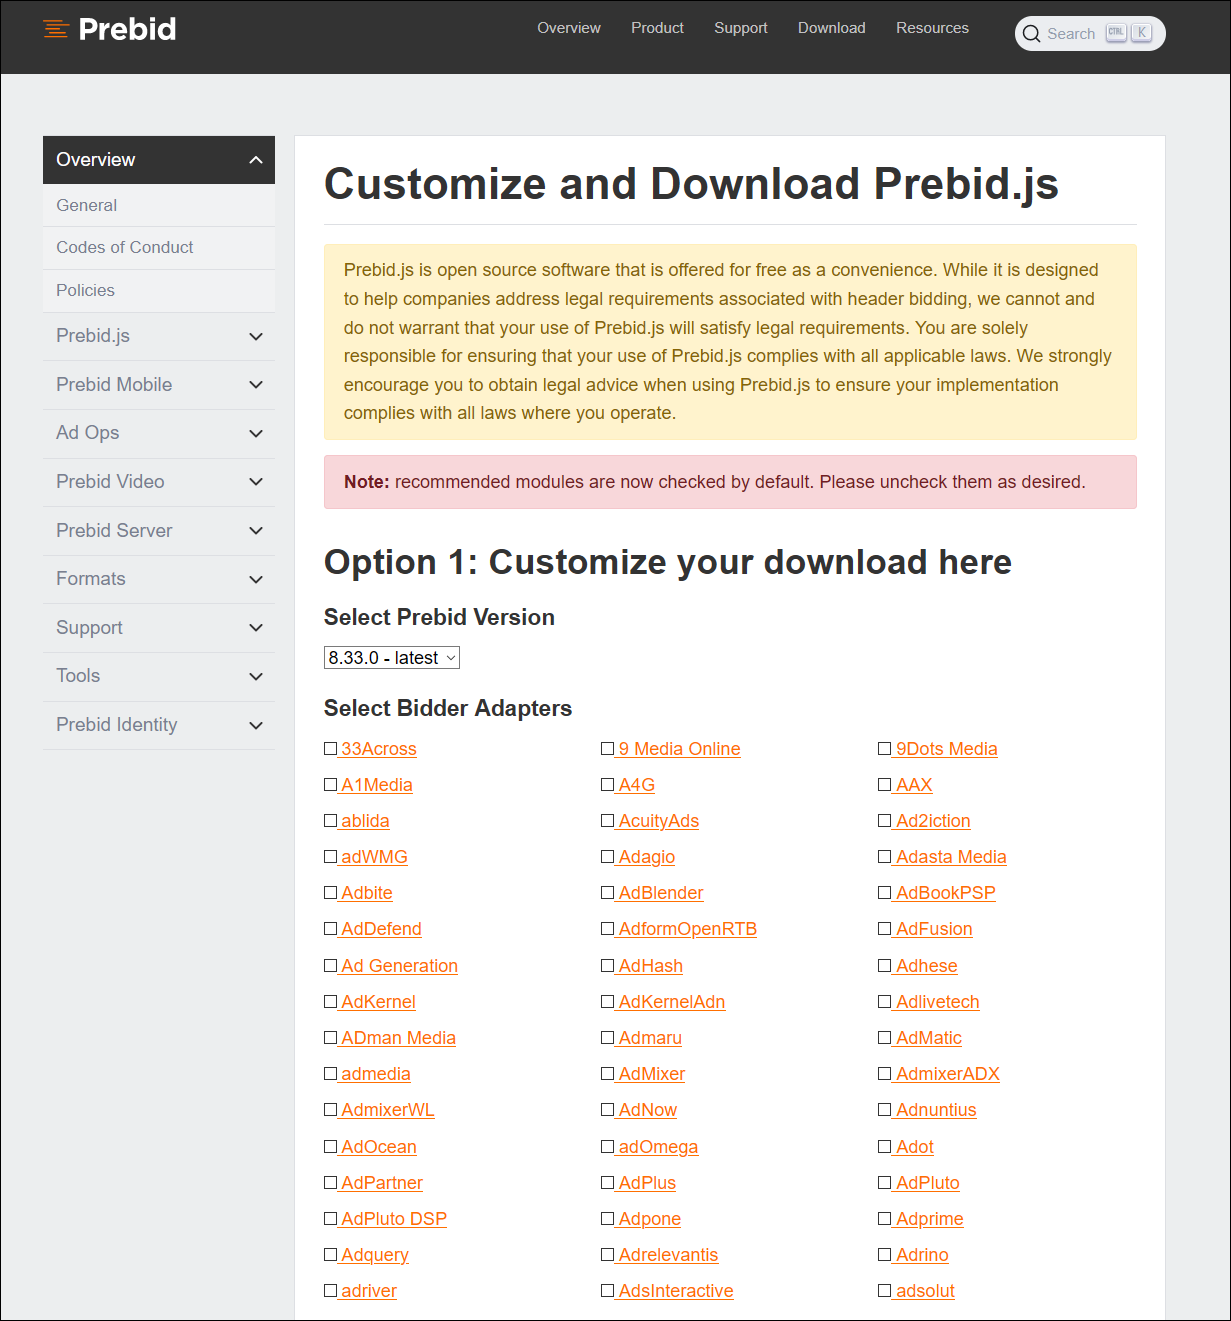Open the Codes of Conduct link
The height and width of the screenshot is (1321, 1231).
125,247
